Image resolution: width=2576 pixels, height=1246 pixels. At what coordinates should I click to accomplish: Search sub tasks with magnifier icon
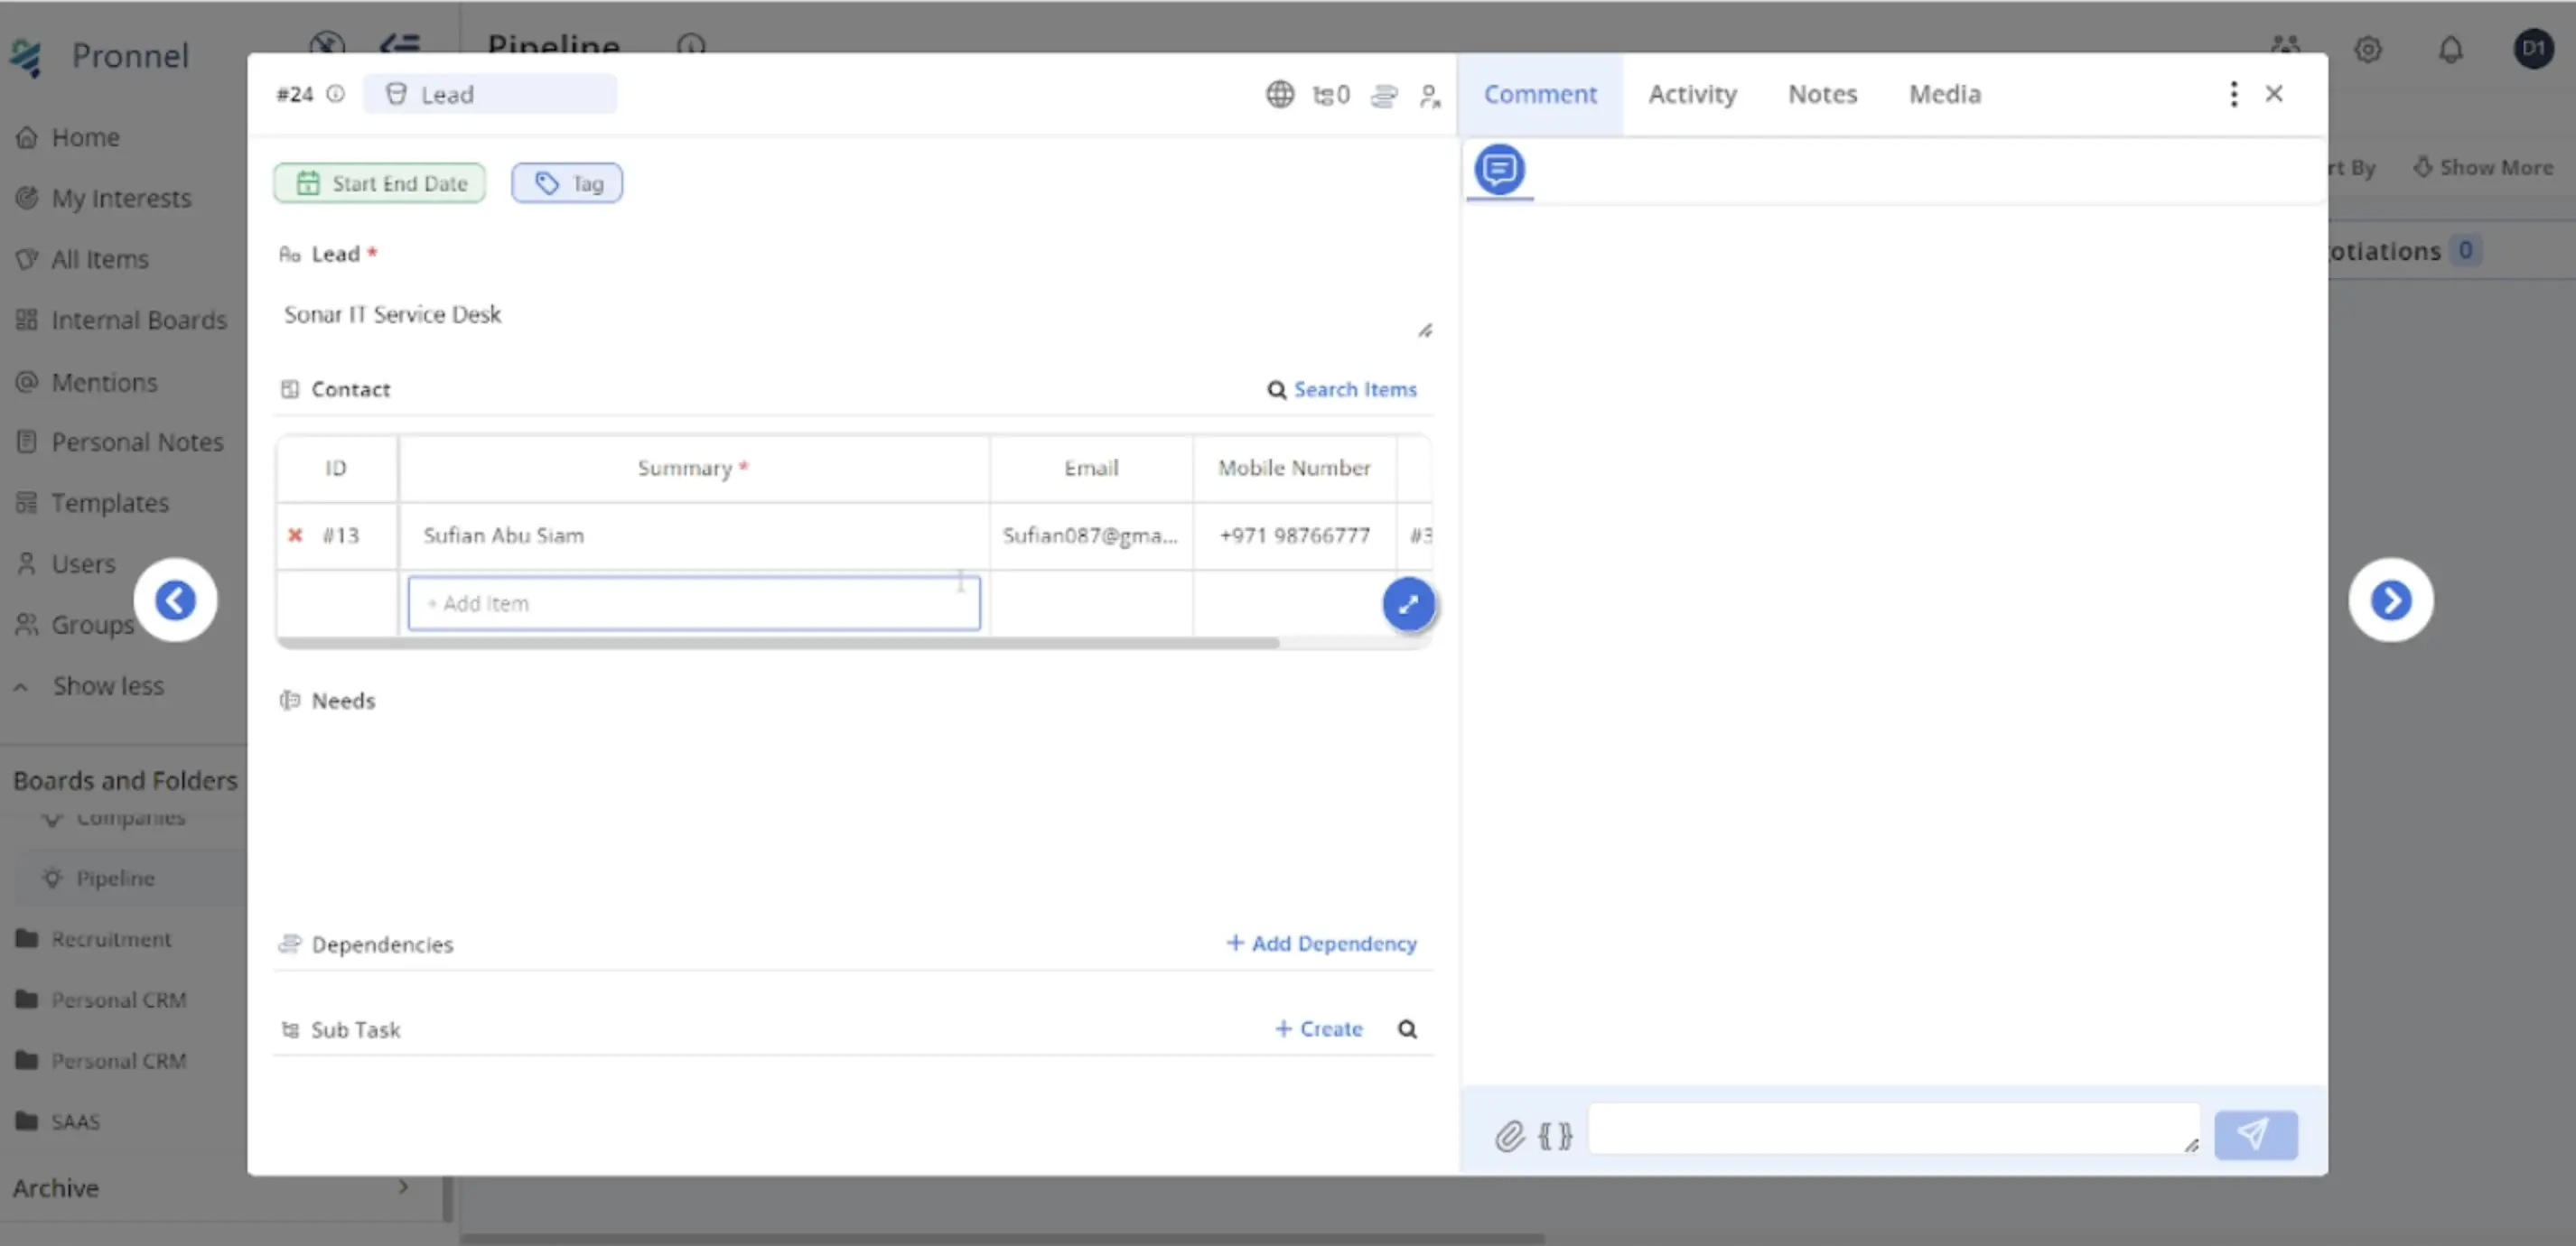1407,1029
